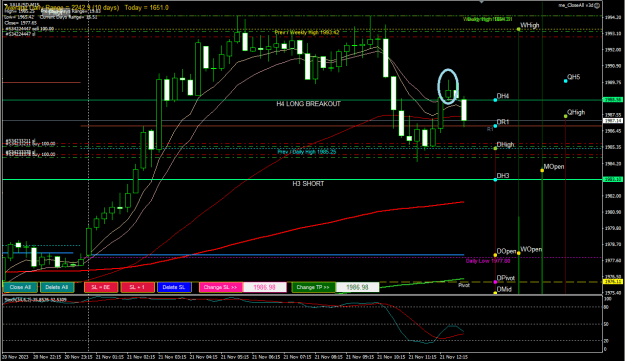Screen dimensions: 625x361
Task: Select the DMid marker dot
Action: pyautogui.click(x=495, y=292)
